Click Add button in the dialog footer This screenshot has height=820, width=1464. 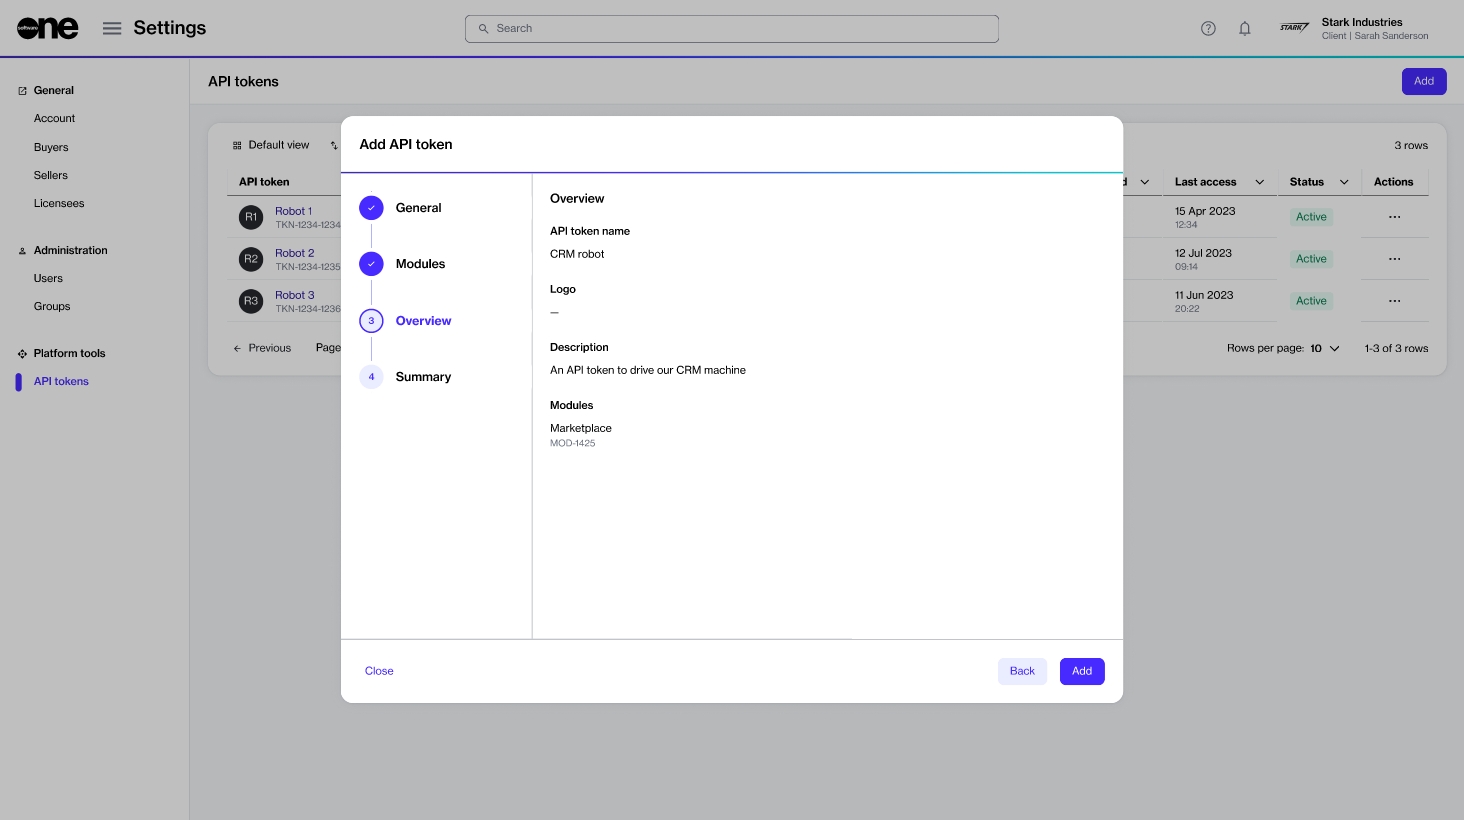[1081, 671]
